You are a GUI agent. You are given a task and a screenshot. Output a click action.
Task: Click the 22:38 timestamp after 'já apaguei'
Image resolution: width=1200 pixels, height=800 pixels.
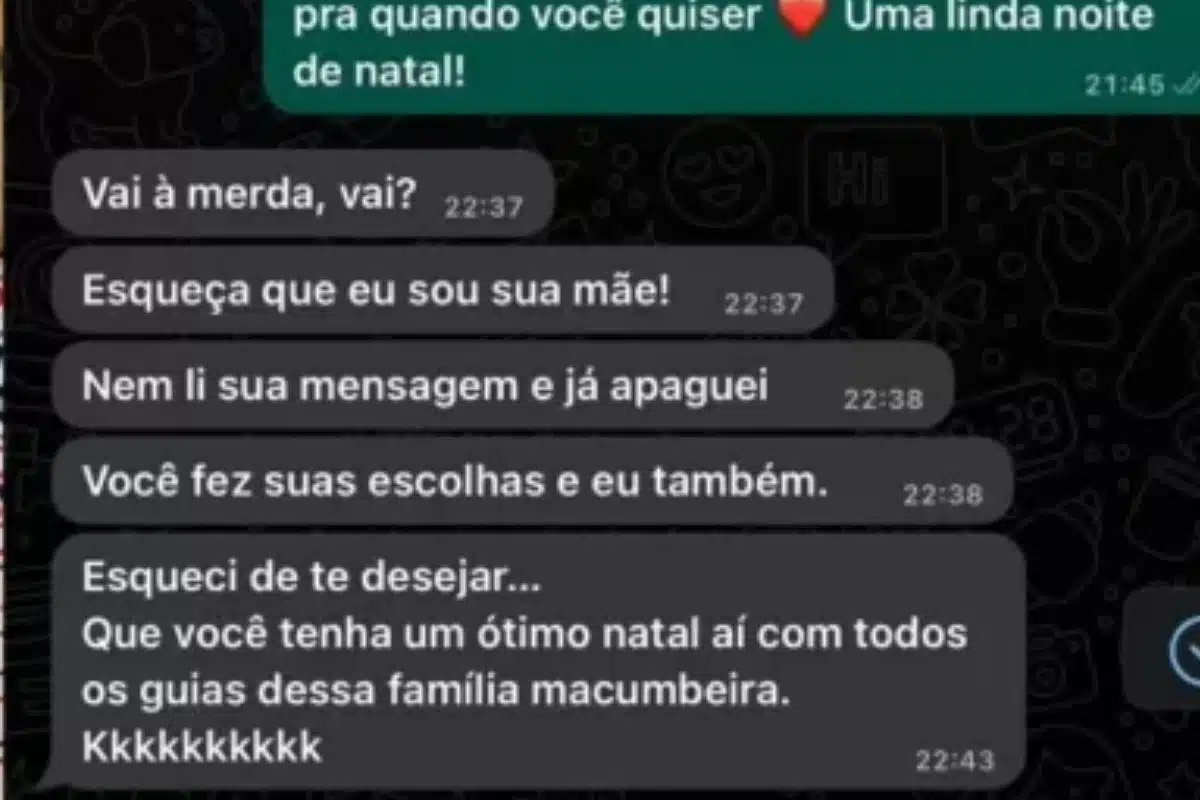[883, 400]
